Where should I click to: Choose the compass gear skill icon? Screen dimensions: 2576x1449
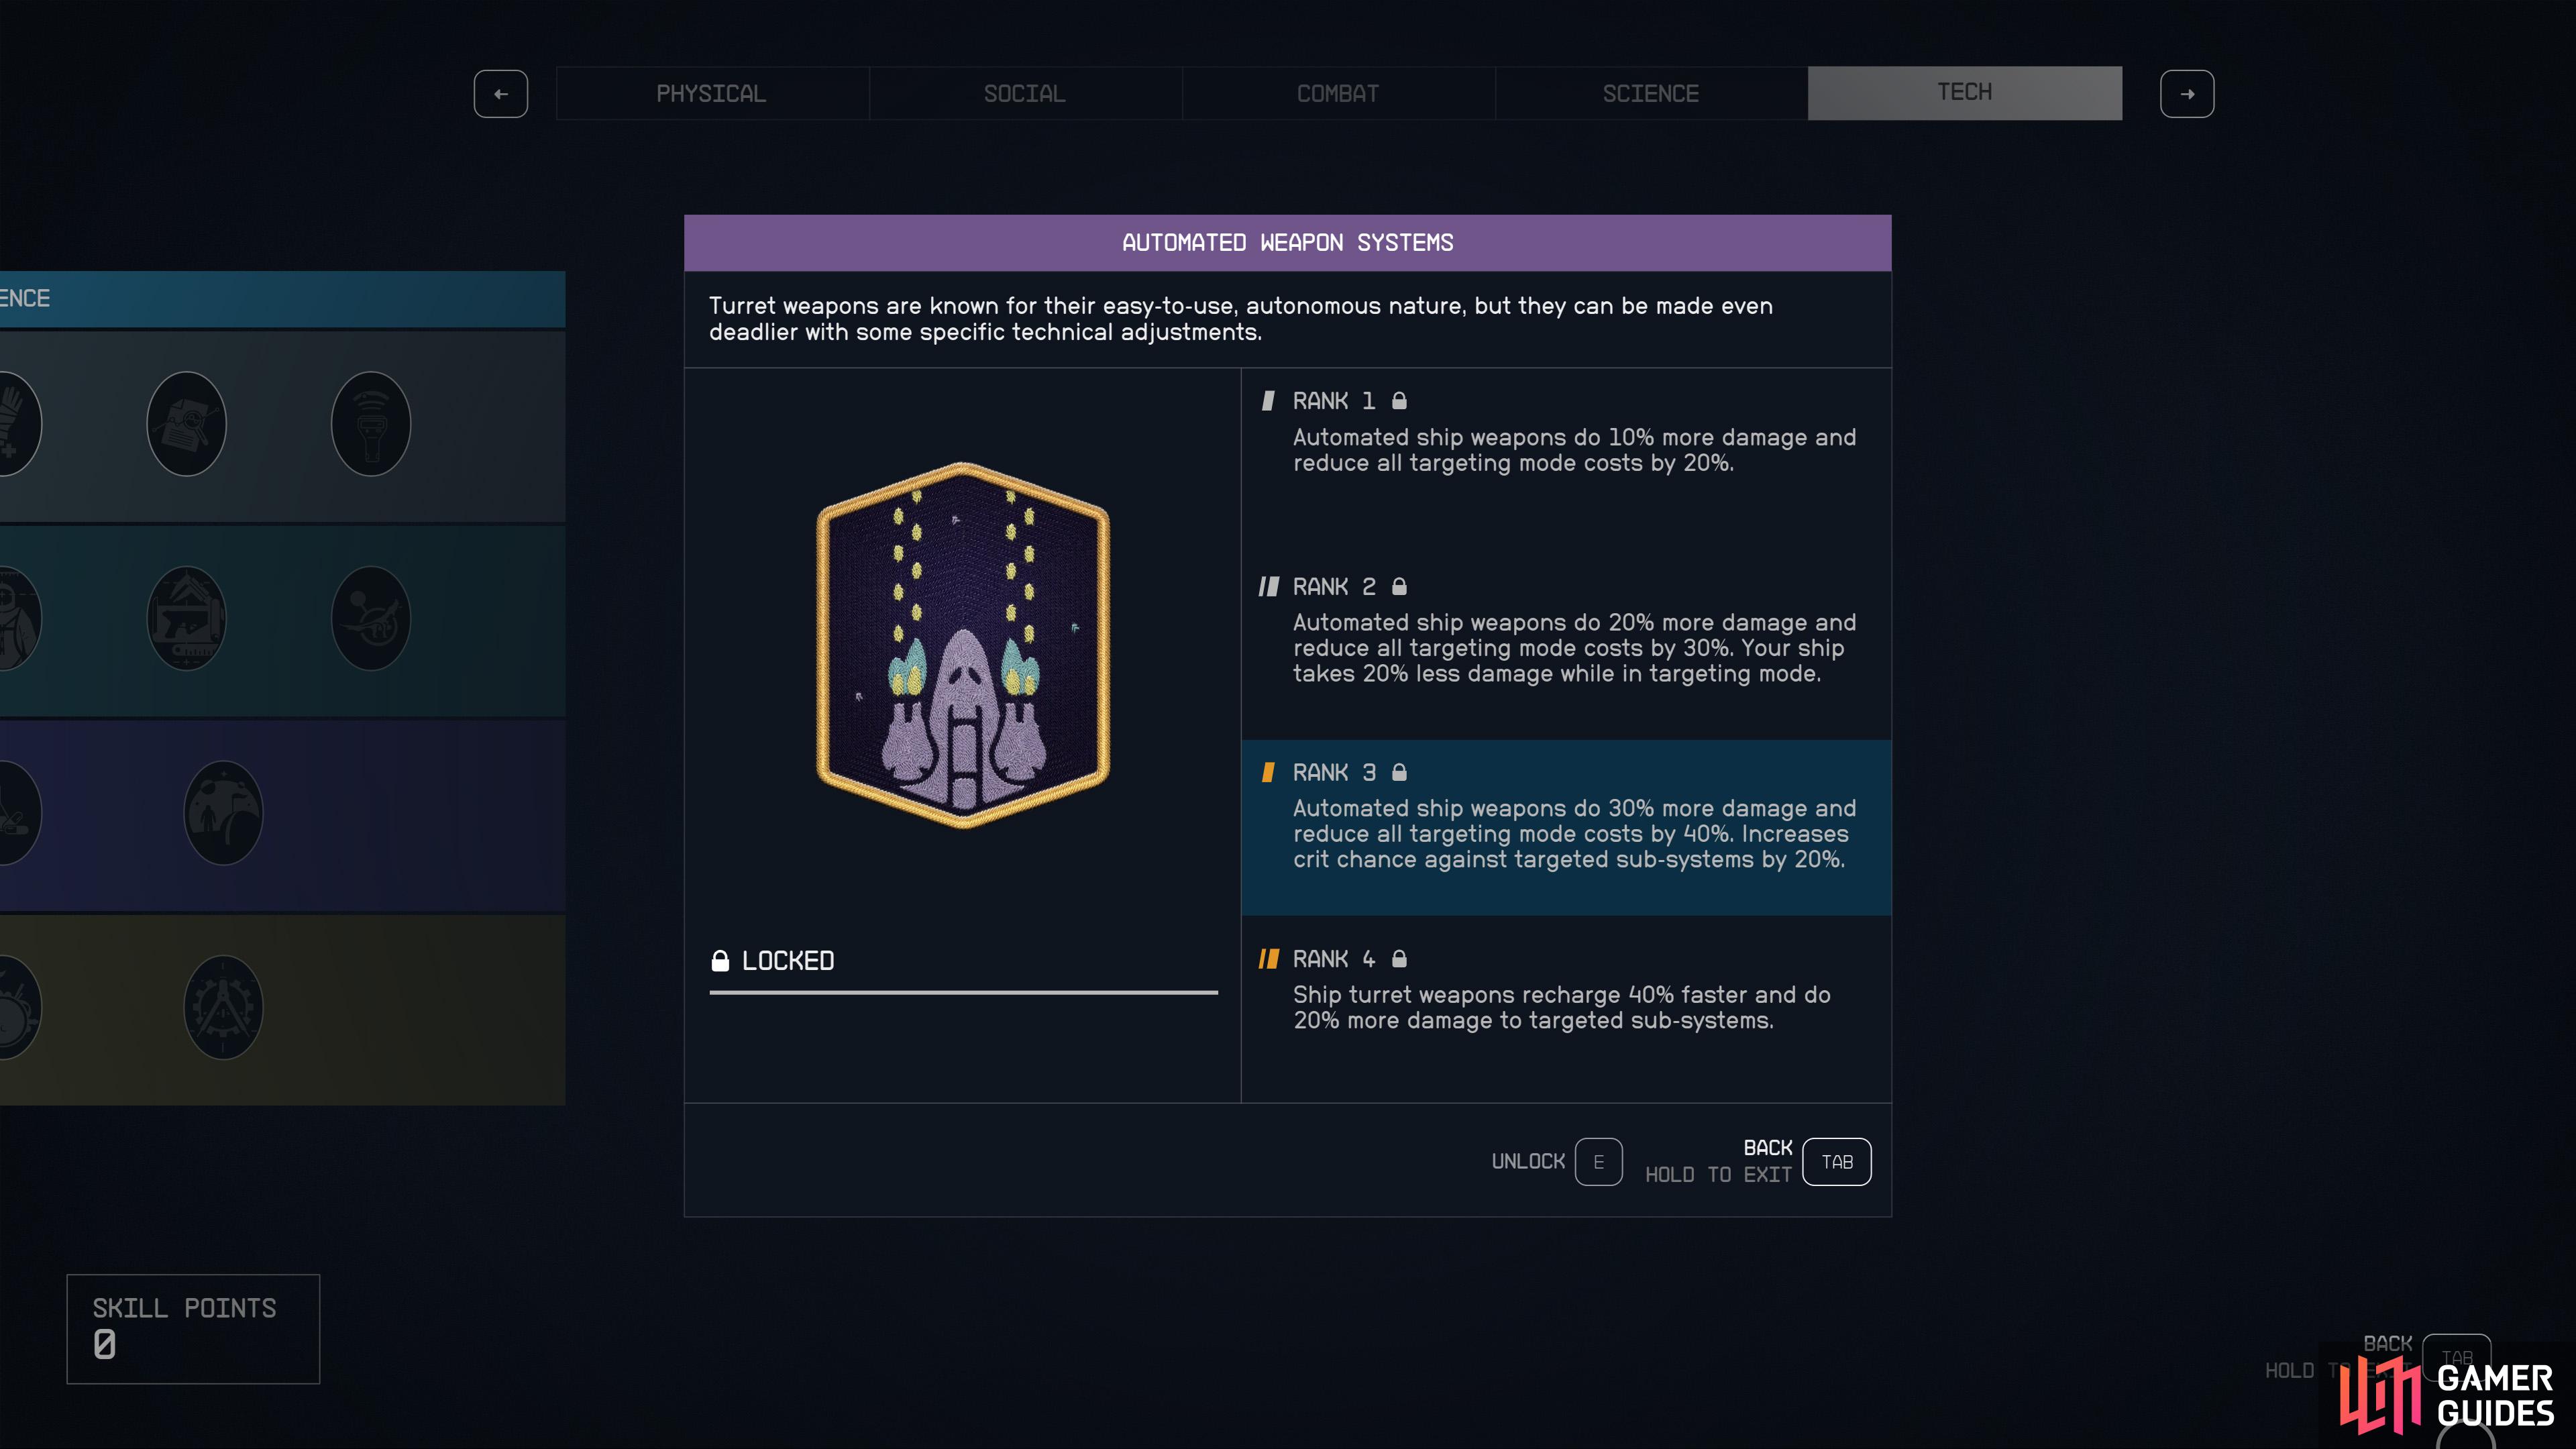224,1007
